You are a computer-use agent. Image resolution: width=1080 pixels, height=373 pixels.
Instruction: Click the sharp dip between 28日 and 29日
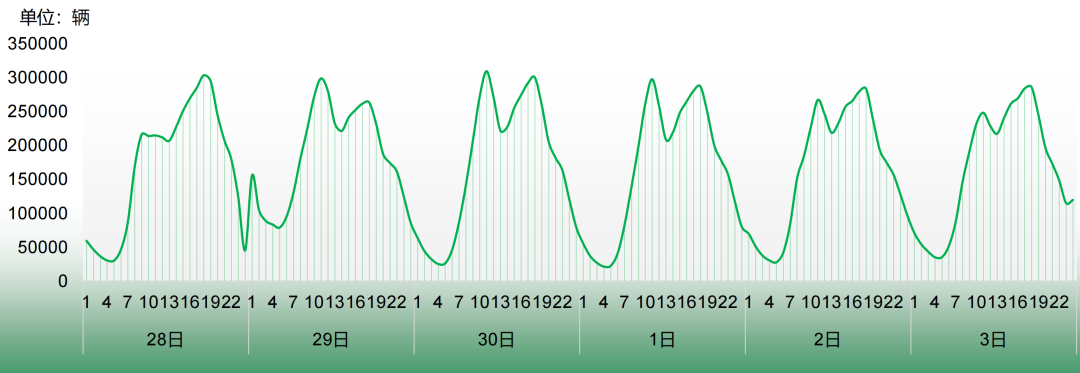click(245, 251)
